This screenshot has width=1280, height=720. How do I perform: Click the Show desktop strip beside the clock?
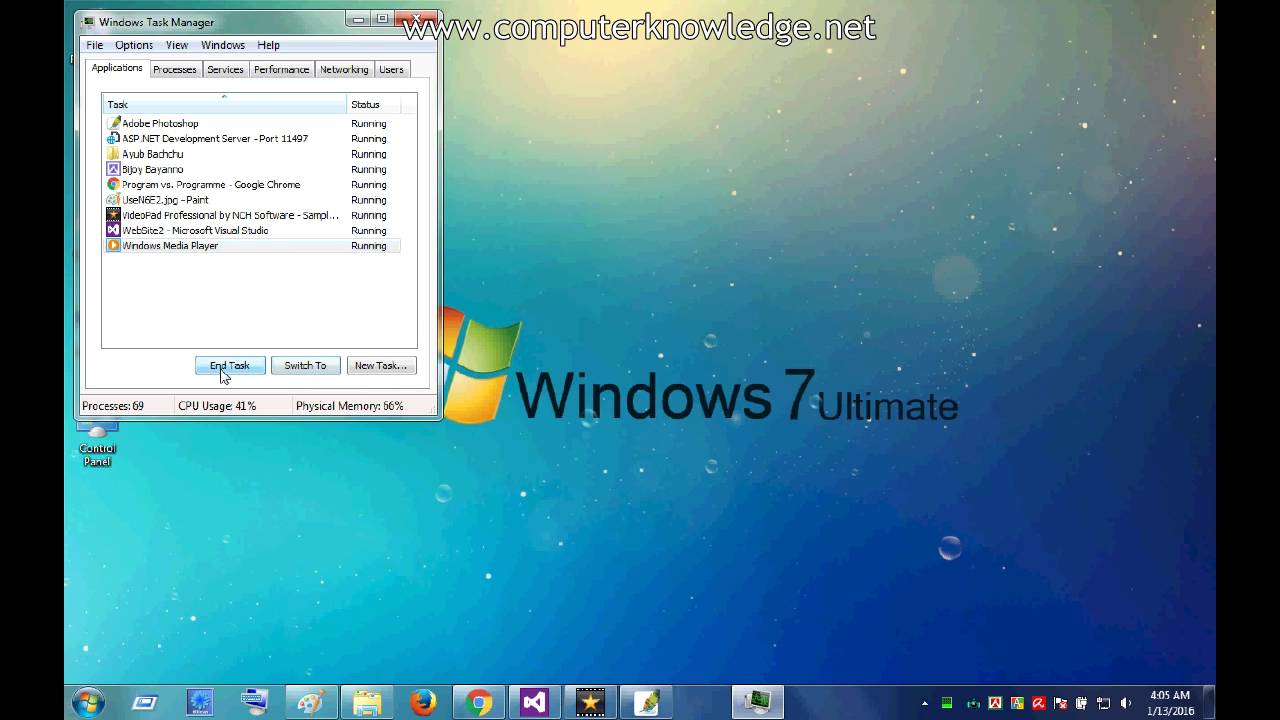click(1208, 703)
